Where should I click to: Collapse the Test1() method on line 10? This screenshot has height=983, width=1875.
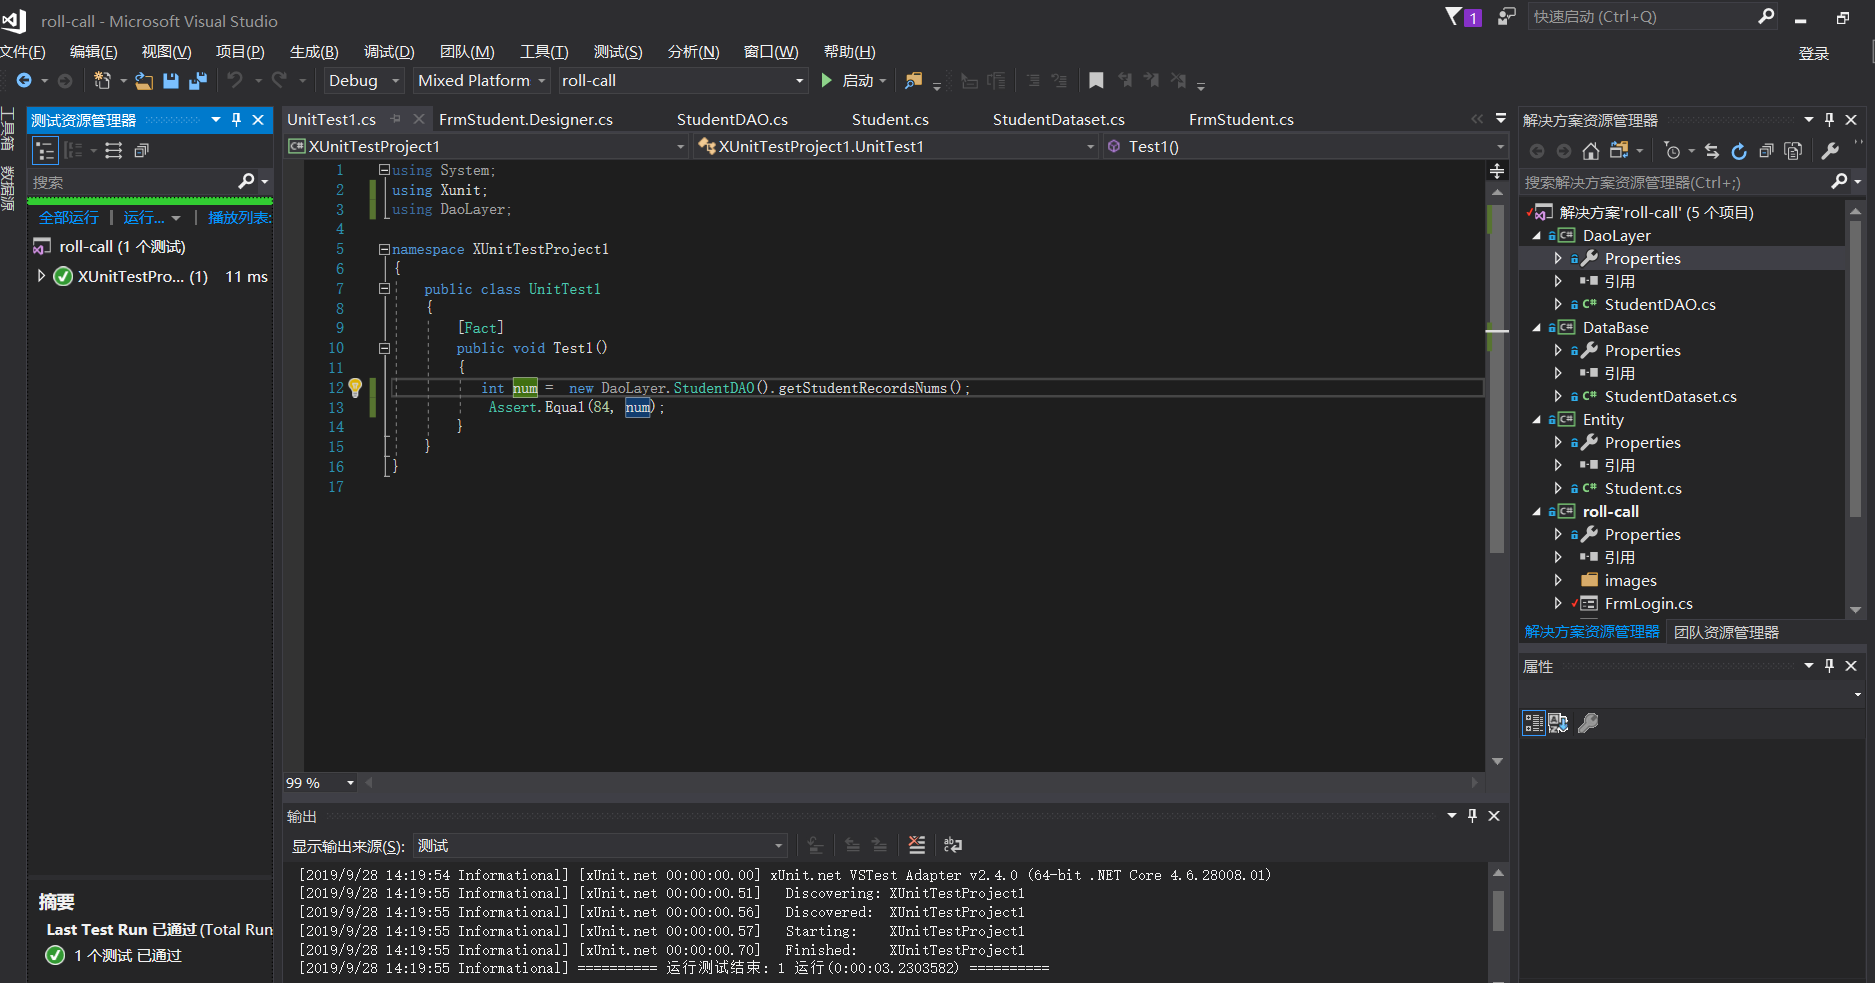pos(384,349)
